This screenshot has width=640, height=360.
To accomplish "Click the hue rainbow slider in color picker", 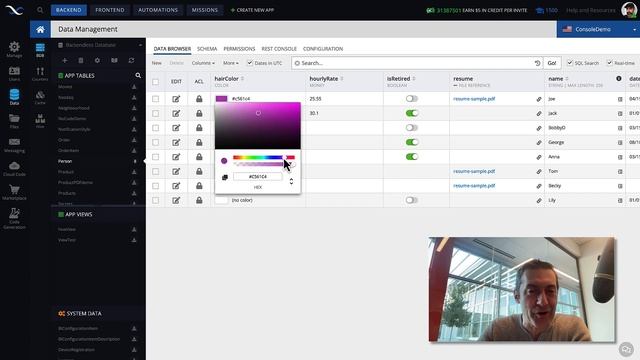I will click(264, 157).
